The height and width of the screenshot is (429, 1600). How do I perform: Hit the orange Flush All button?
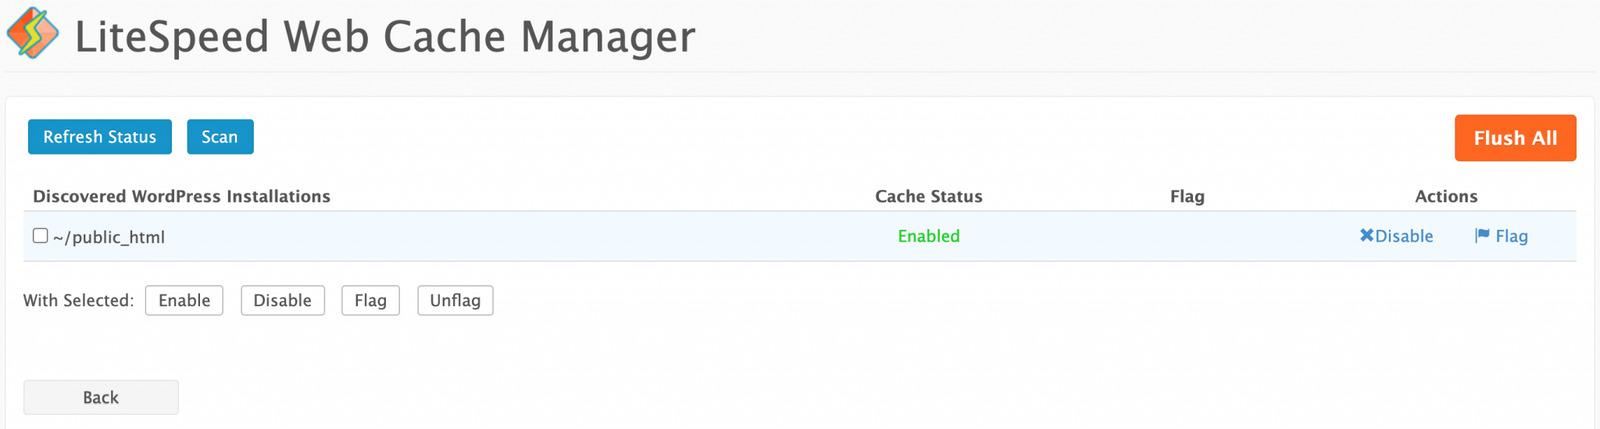click(1515, 138)
